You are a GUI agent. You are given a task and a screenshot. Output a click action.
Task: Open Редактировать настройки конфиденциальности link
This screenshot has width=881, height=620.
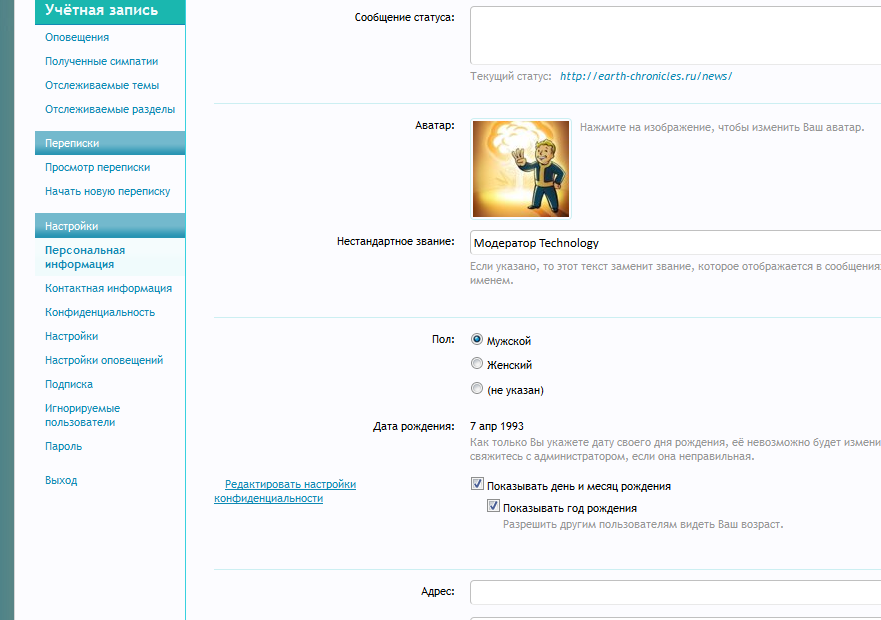[285, 491]
